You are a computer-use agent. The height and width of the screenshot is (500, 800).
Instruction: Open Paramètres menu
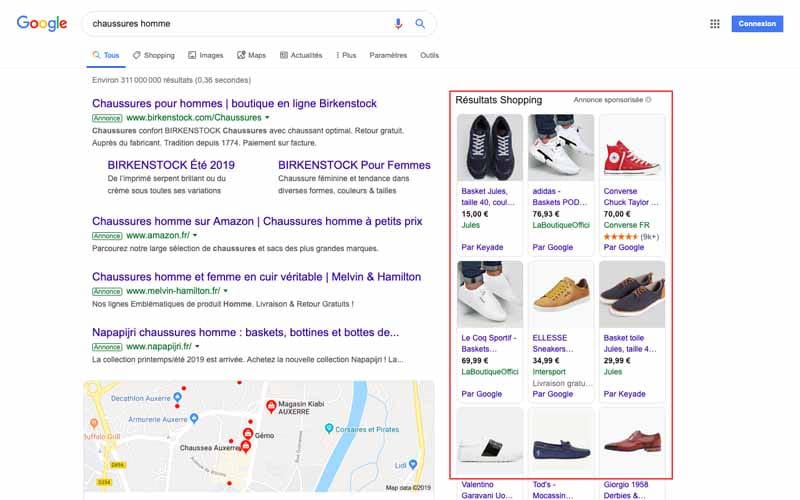(x=388, y=55)
